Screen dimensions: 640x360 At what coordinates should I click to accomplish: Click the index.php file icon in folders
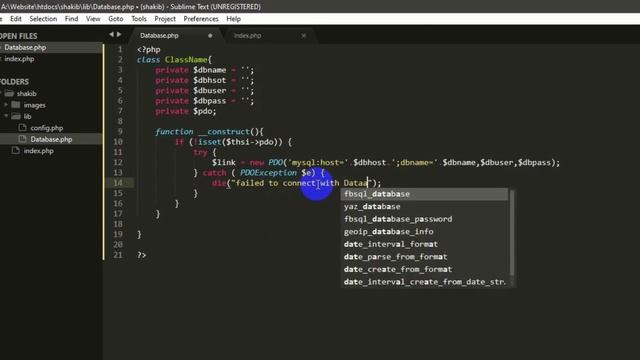click(x=16, y=151)
